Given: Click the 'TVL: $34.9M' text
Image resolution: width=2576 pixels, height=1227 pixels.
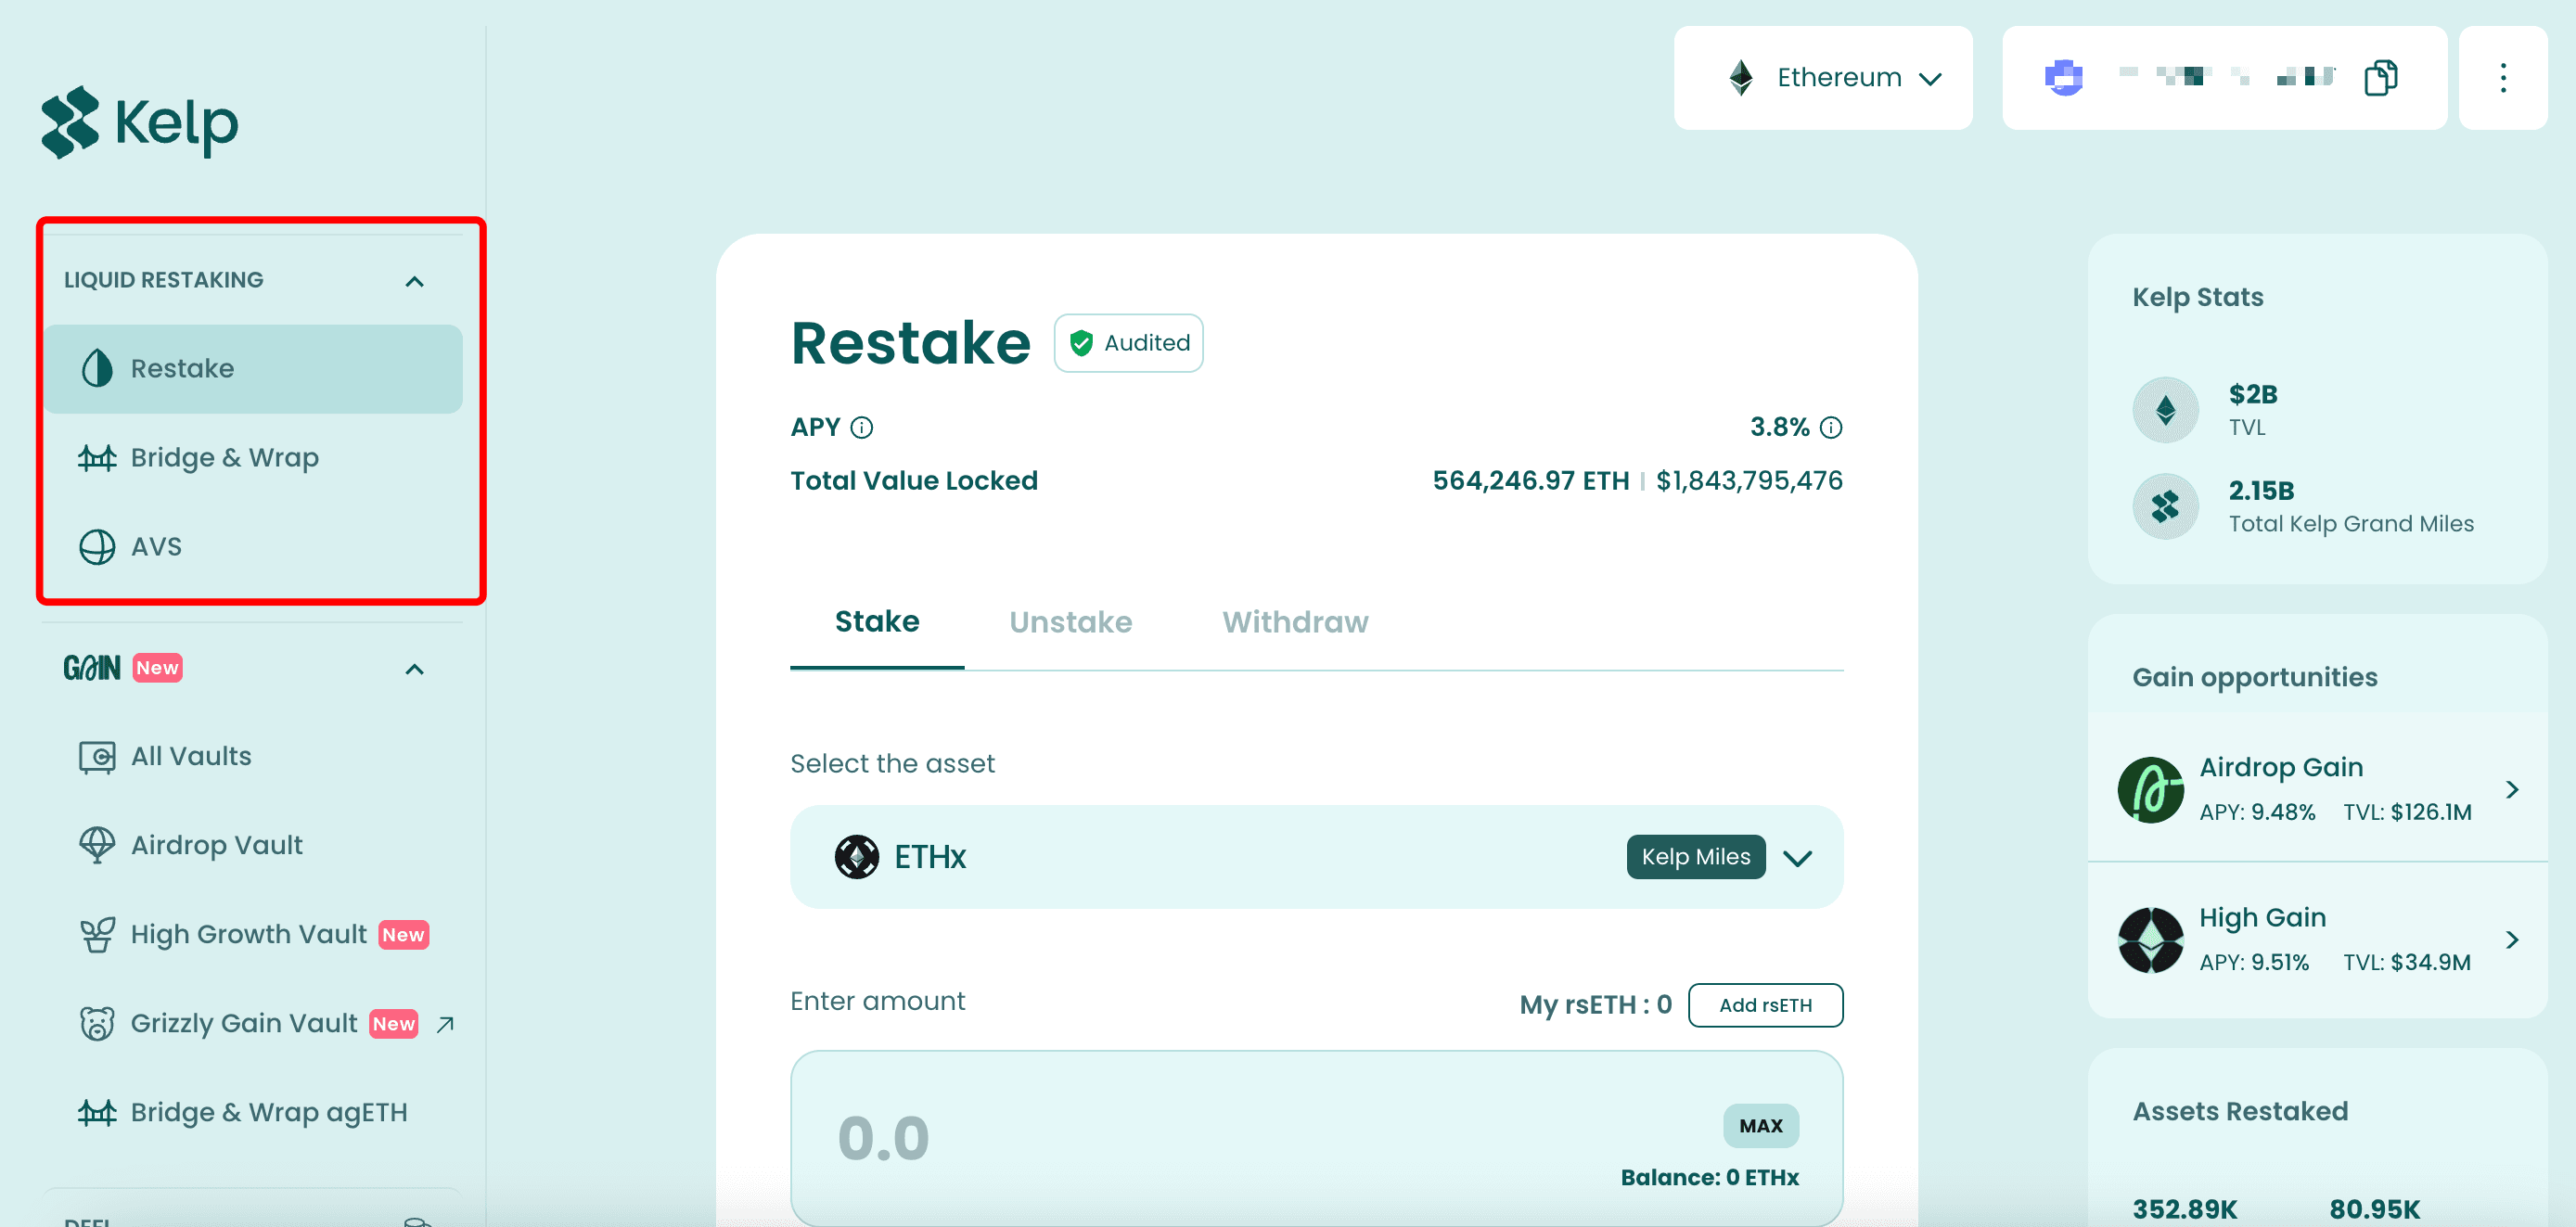Looking at the screenshot, I should (2406, 963).
